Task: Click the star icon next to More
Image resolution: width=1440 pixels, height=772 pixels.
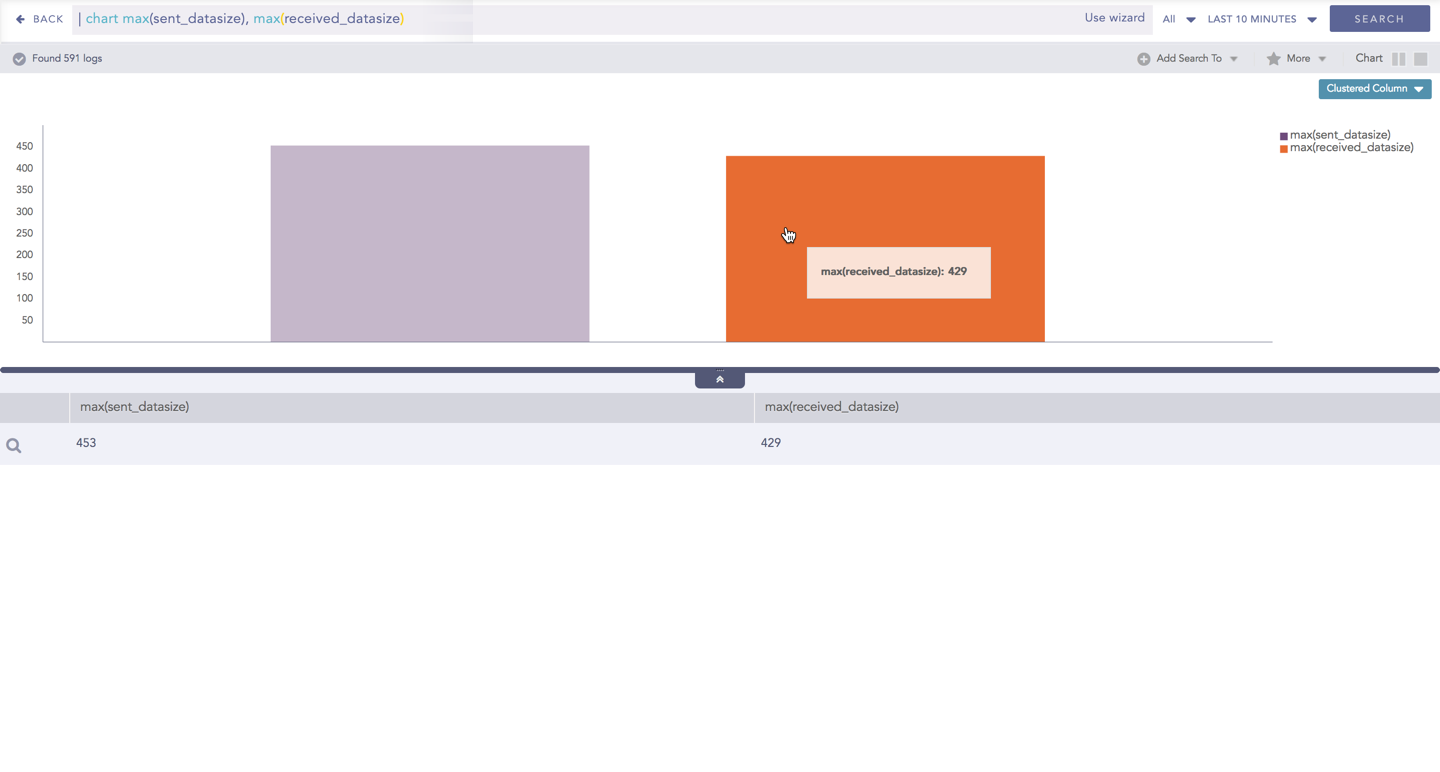Action: point(1273,59)
